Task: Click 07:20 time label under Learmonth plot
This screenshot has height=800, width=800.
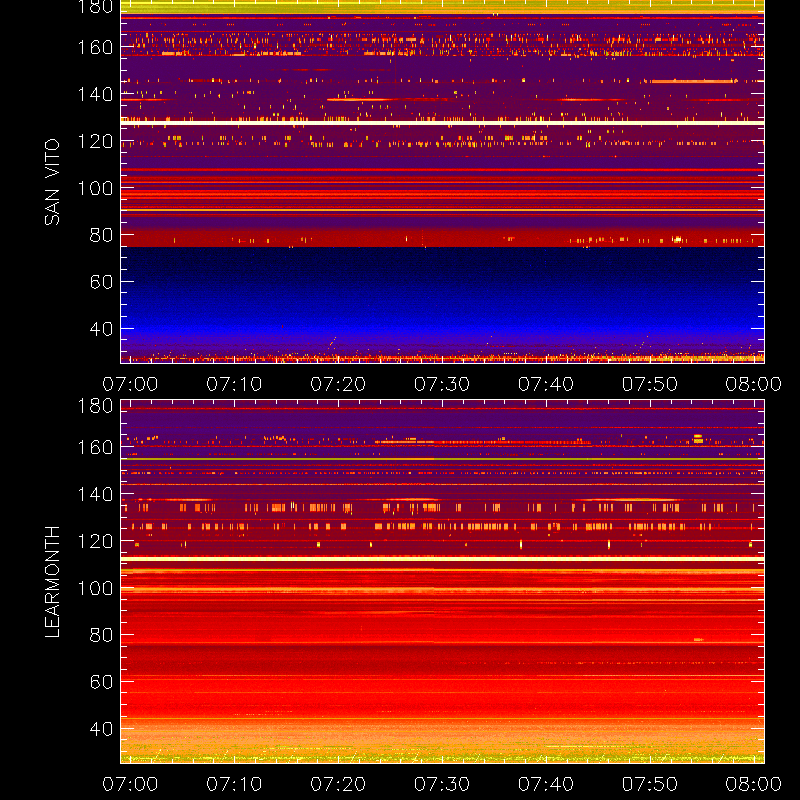Action: (338, 784)
